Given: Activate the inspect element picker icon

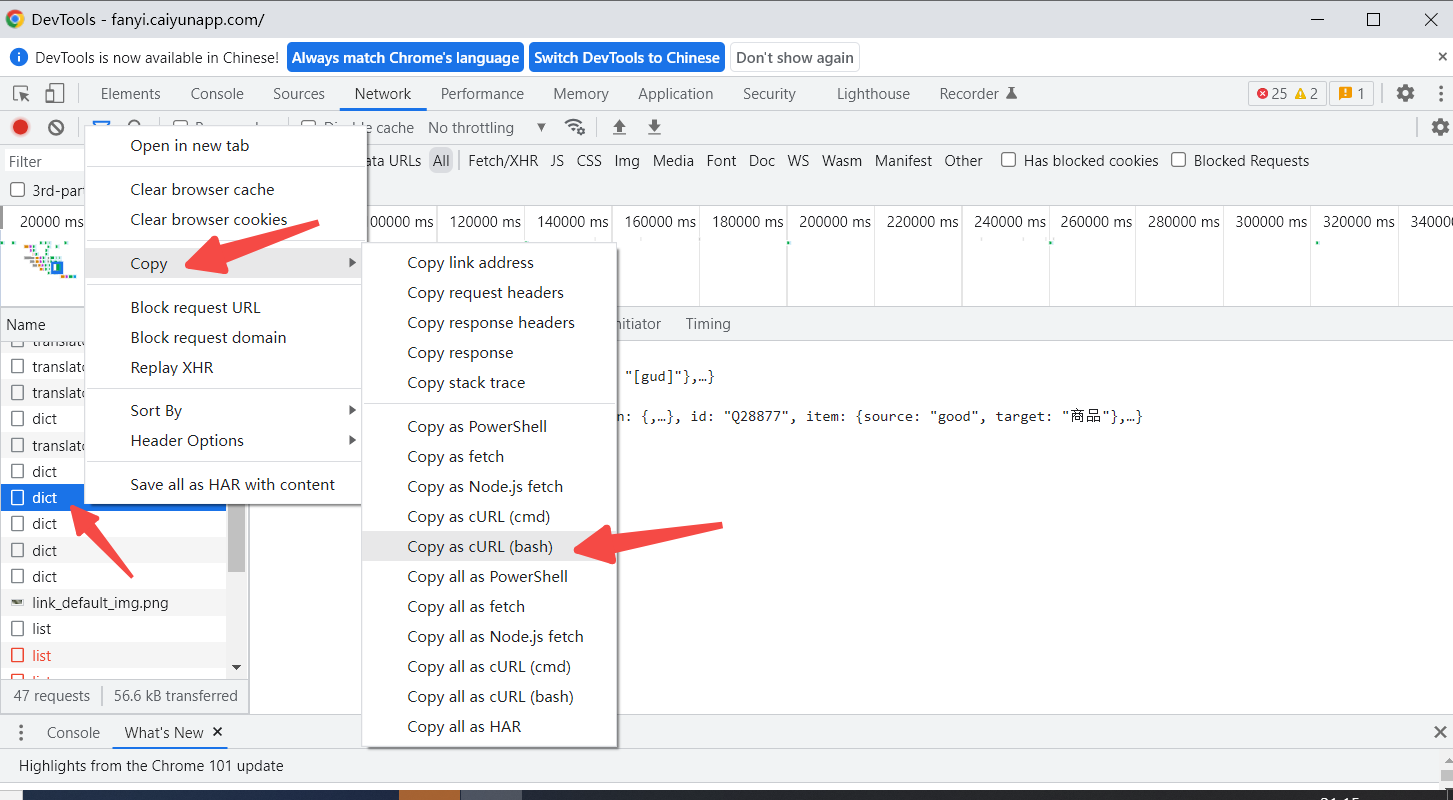Looking at the screenshot, I should click(21, 94).
